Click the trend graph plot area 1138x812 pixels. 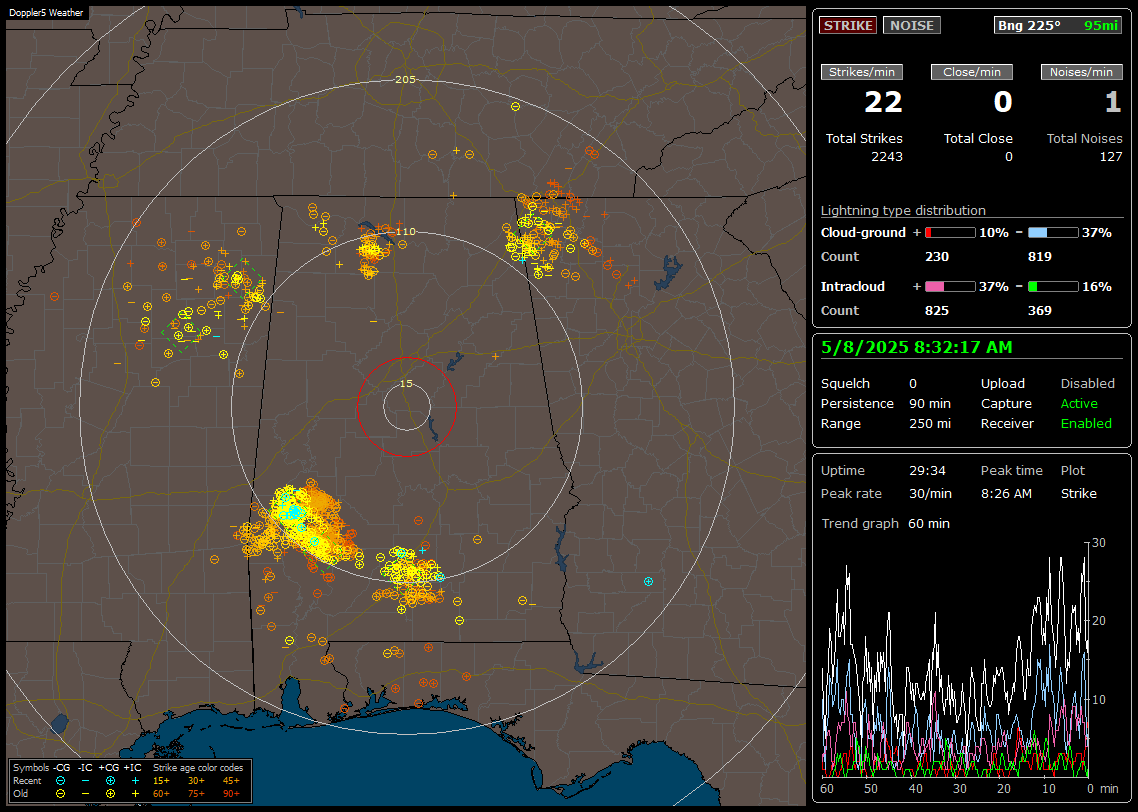pyautogui.click(x=956, y=660)
